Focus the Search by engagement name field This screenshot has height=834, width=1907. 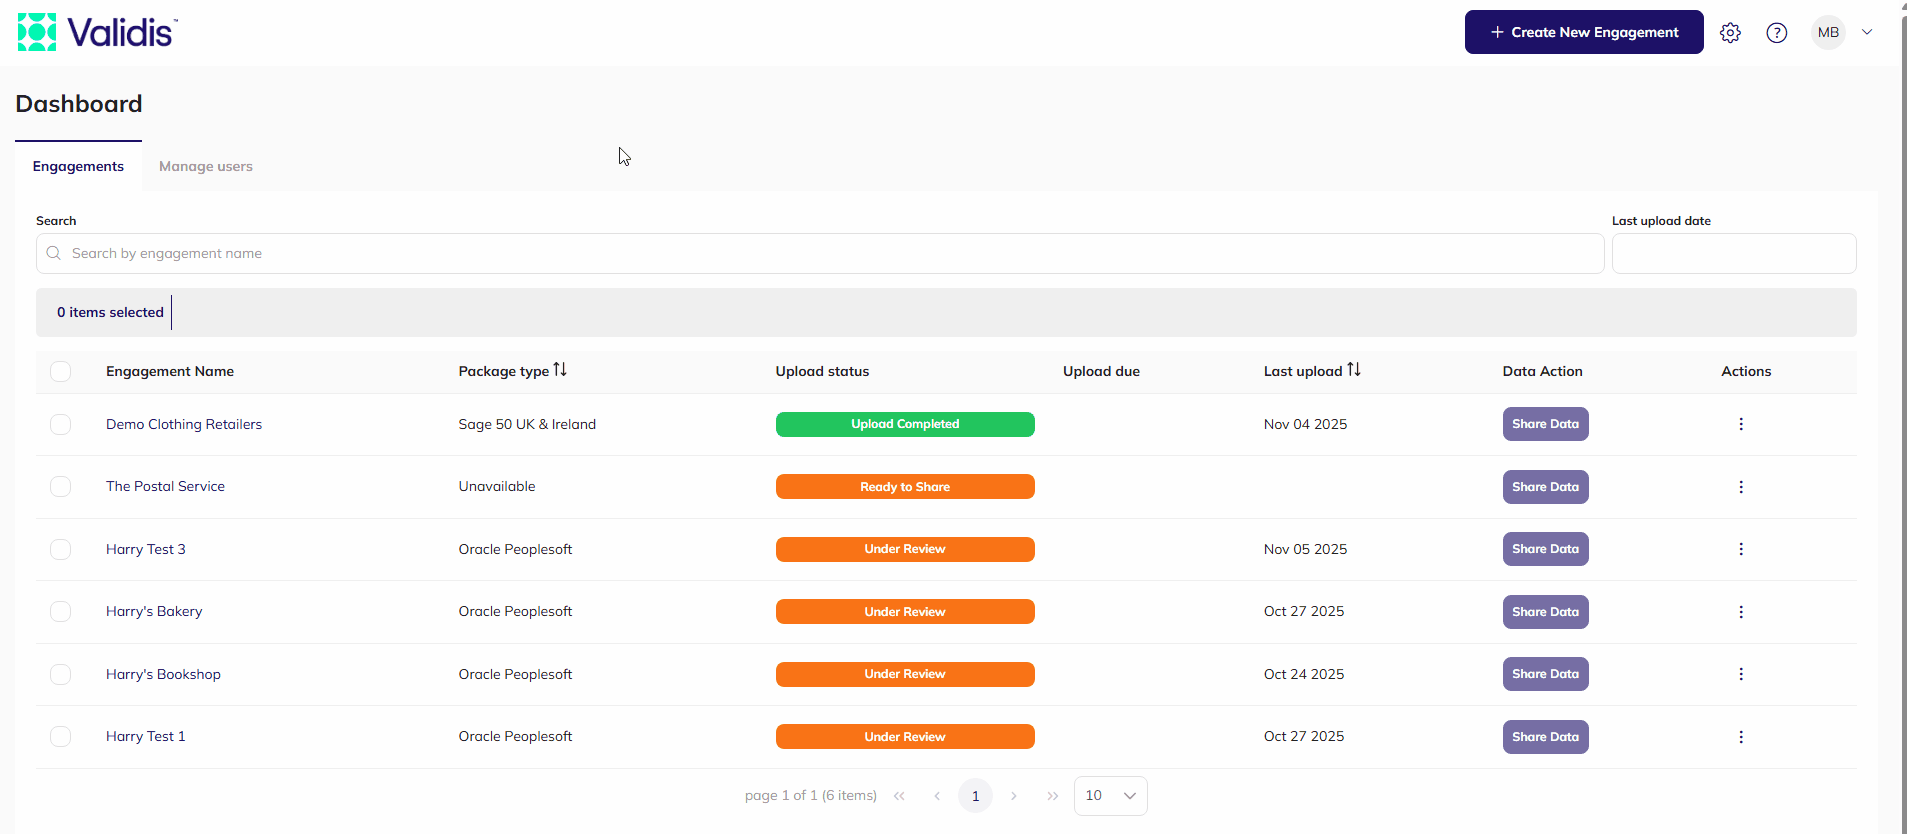coord(820,253)
